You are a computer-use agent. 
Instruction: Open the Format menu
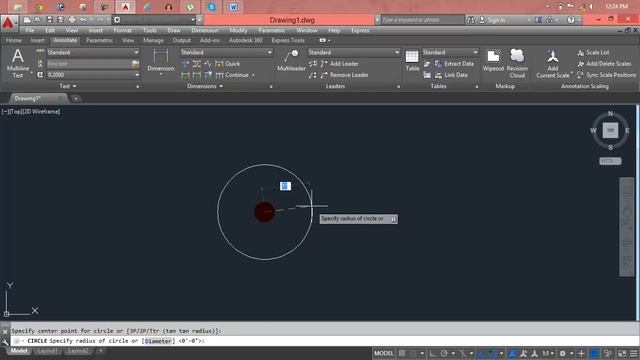tap(122, 31)
